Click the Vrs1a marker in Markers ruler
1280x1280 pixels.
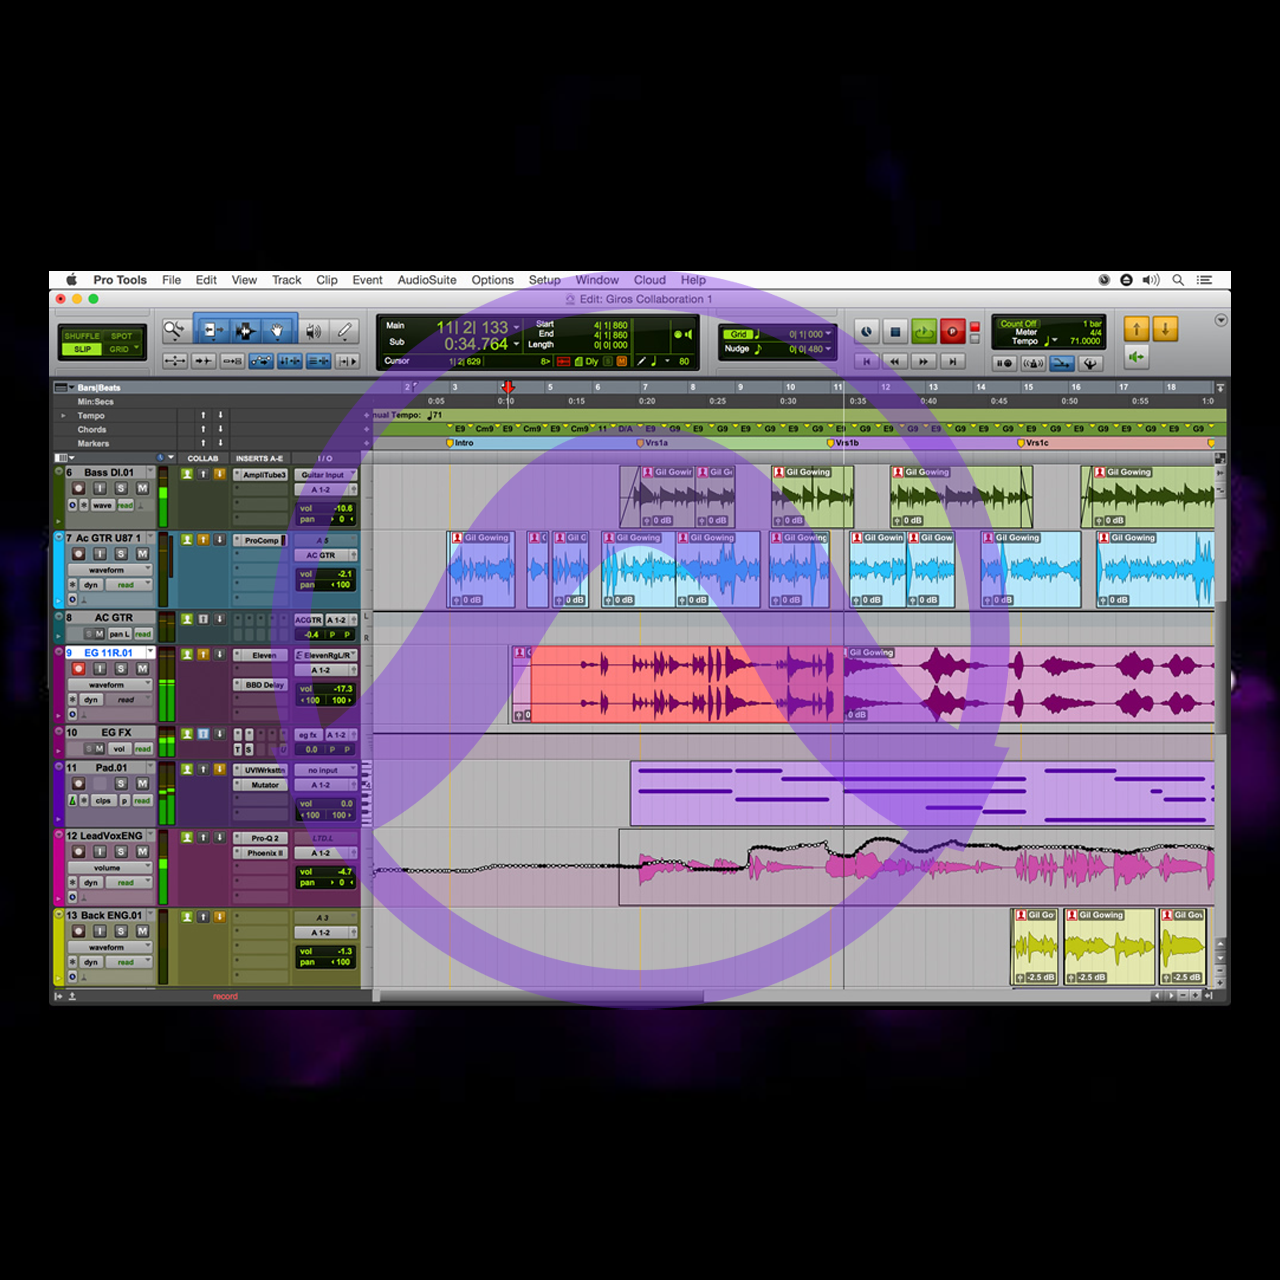[x=655, y=443]
